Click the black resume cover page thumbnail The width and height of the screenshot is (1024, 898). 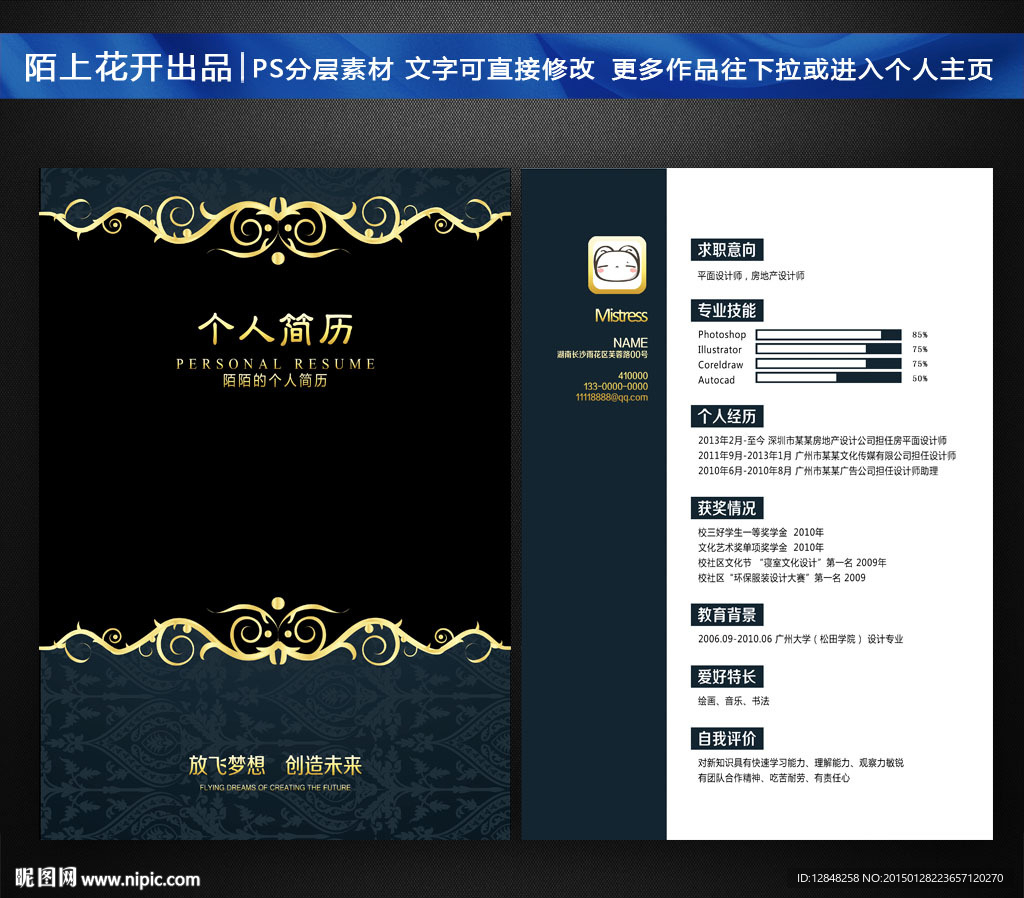tap(275, 504)
